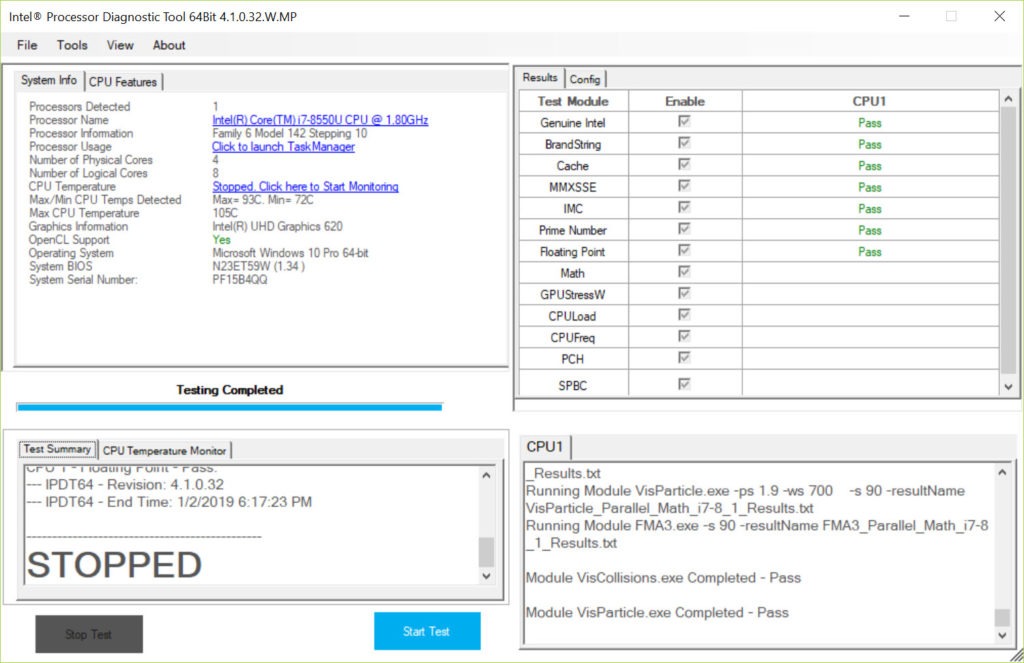Click to launch Task Manager link
The image size is (1024, 663).
click(283, 147)
